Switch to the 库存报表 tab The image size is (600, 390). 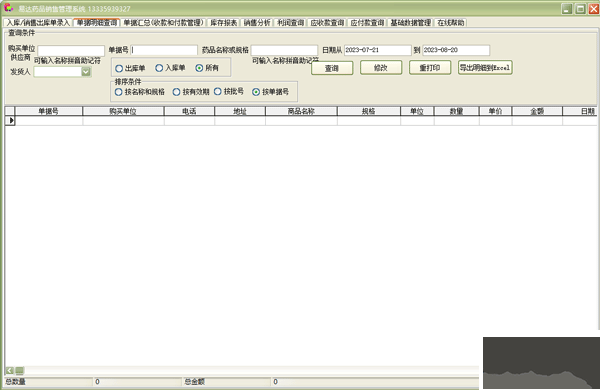coord(223,23)
